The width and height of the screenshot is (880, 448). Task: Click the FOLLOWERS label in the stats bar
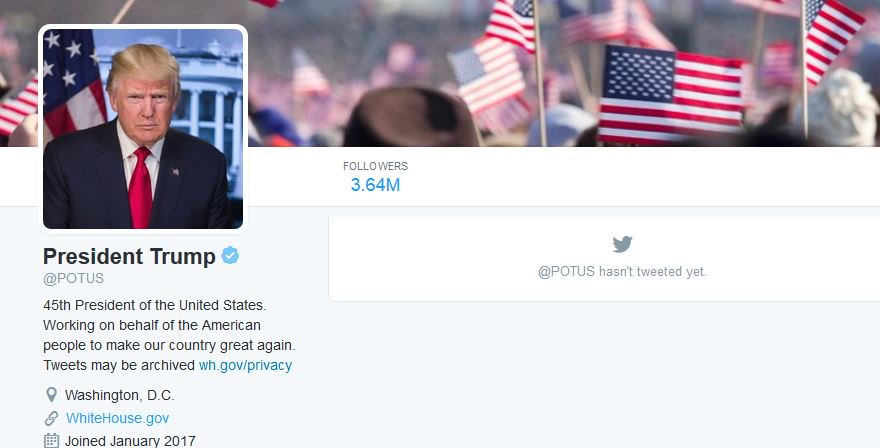pos(375,166)
